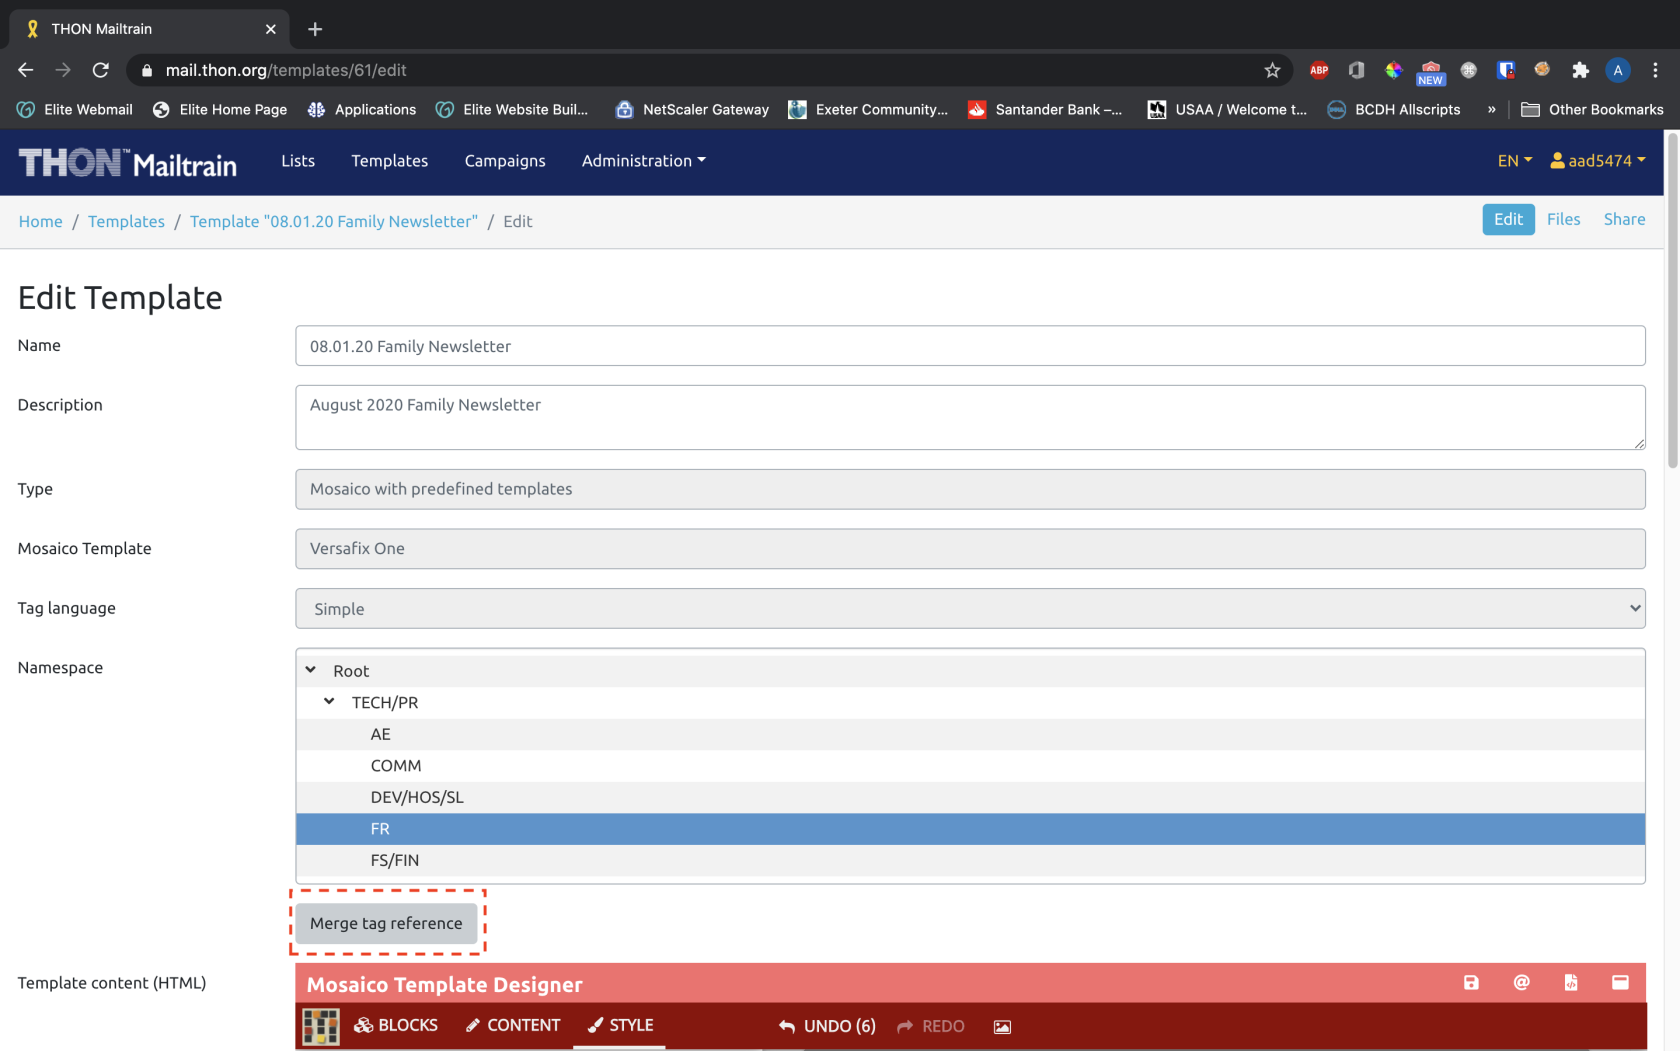This screenshot has width=1680, height=1051.
Task: Open the Chrome profile avatar A
Action: [1618, 70]
